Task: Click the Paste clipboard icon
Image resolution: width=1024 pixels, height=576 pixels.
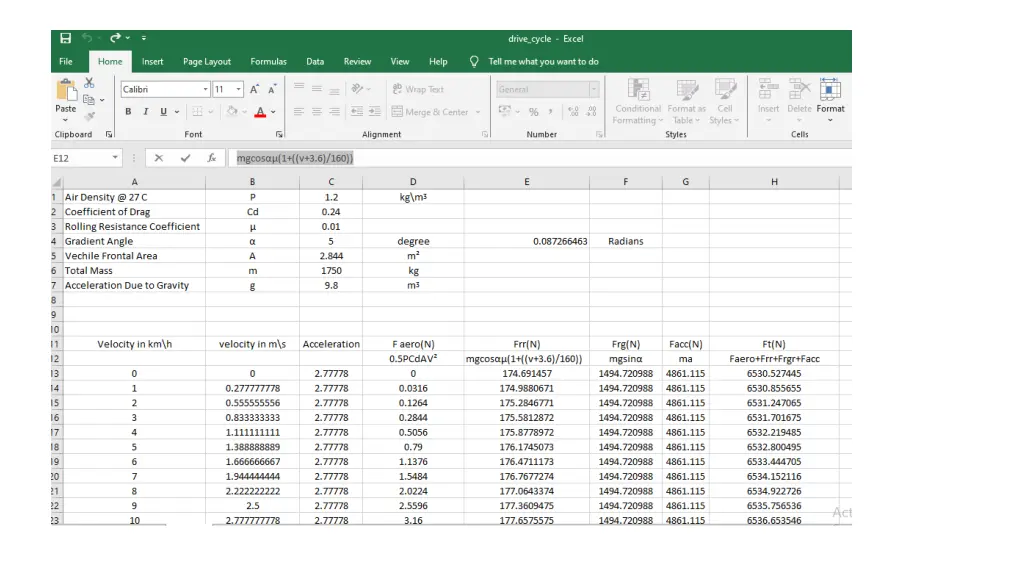Action: [65, 90]
